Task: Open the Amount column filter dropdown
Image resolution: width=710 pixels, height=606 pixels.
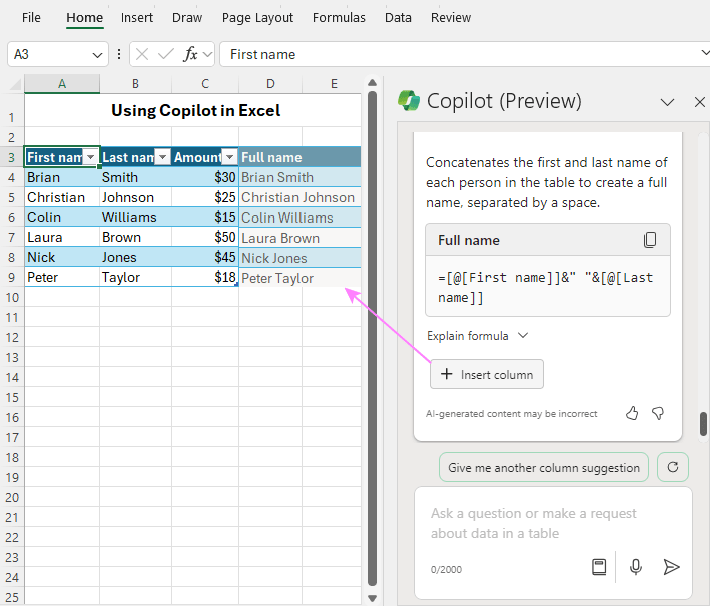Action: pyautogui.click(x=230, y=157)
